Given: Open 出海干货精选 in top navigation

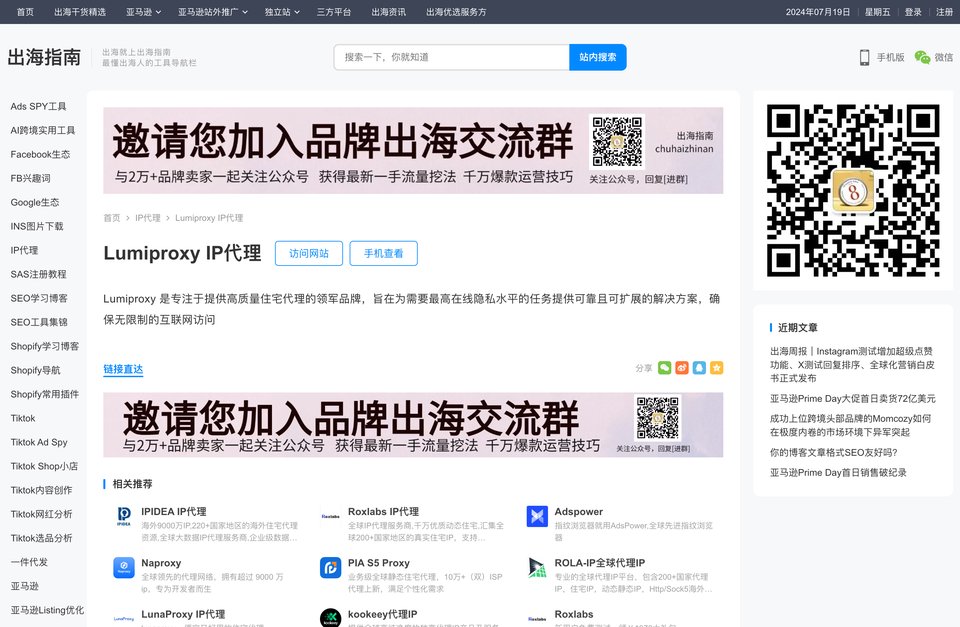Looking at the screenshot, I should tap(80, 12).
